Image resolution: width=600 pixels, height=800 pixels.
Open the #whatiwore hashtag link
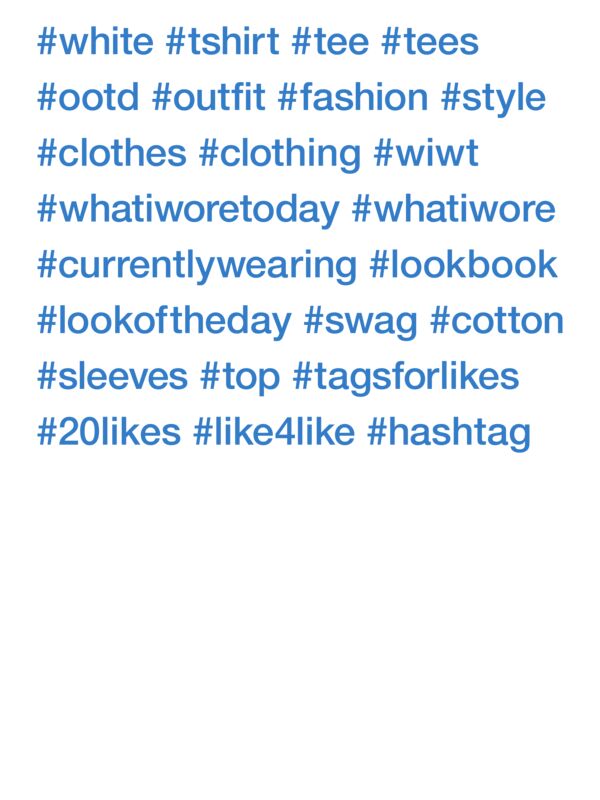click(453, 211)
